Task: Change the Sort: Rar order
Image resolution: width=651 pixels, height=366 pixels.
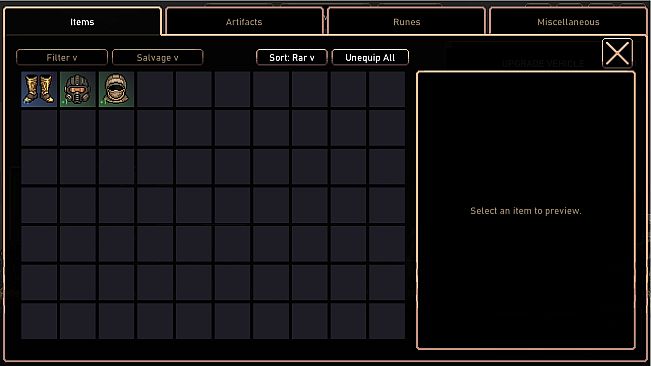Action: pos(292,57)
